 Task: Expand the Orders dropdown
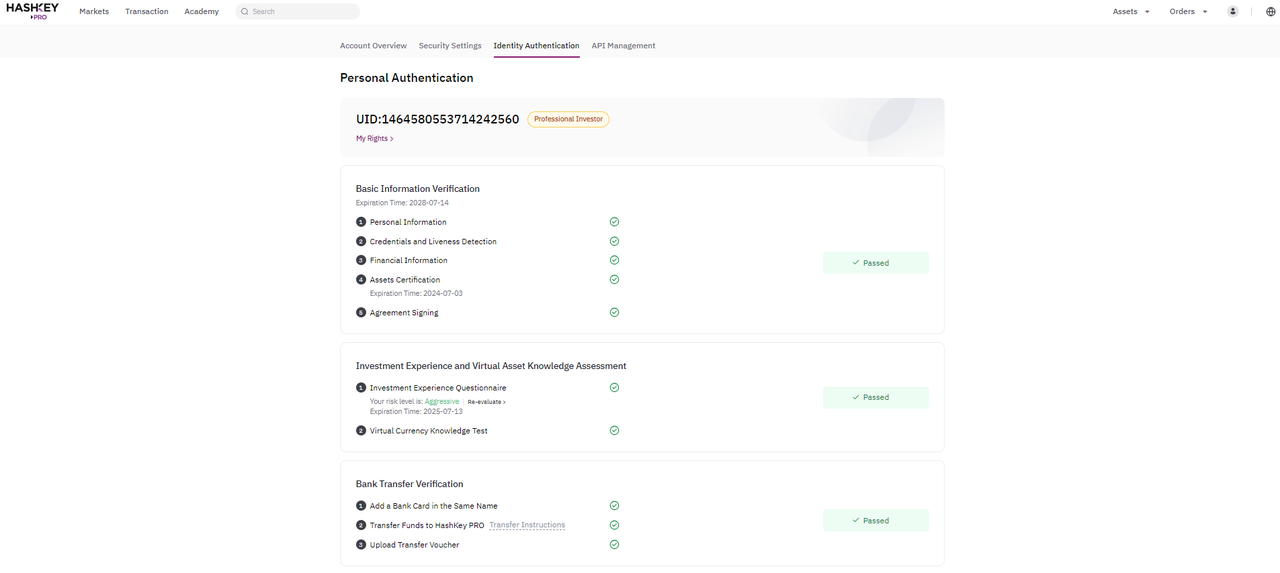pos(1189,12)
